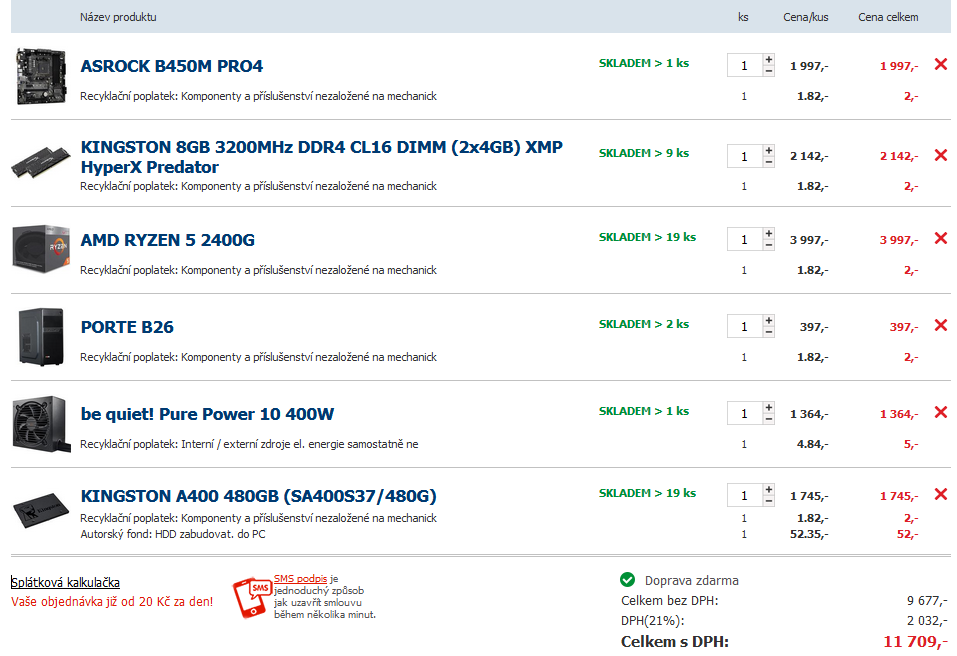Viewport: 957px width, 656px height.
Task: Click the Cena celkem column header
Action: [888, 17]
